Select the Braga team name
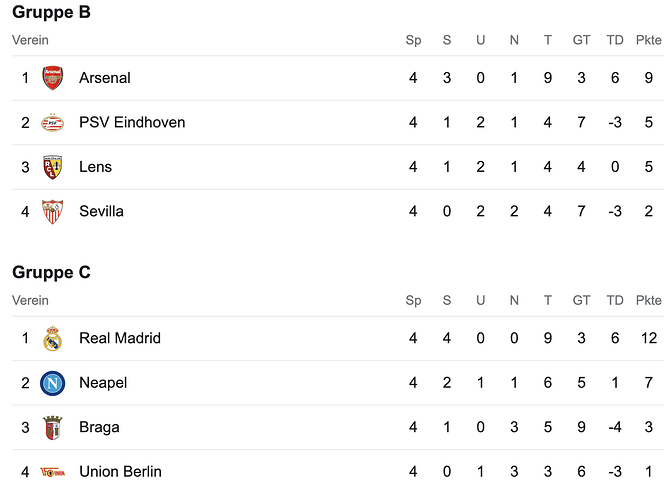664x500 pixels. point(99,427)
